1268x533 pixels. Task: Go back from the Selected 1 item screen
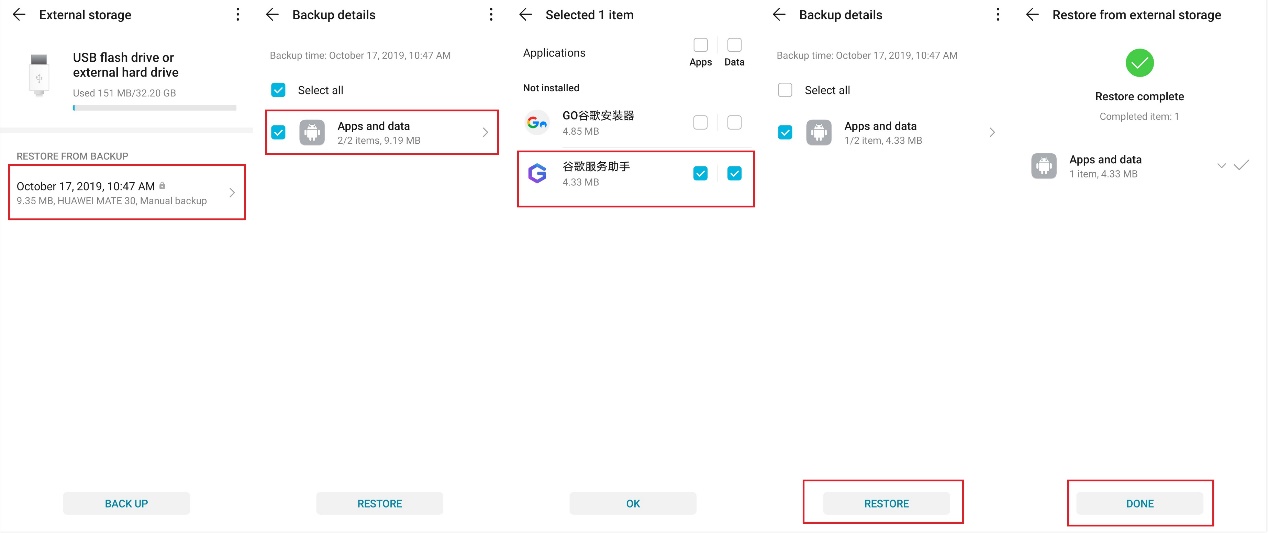[526, 15]
